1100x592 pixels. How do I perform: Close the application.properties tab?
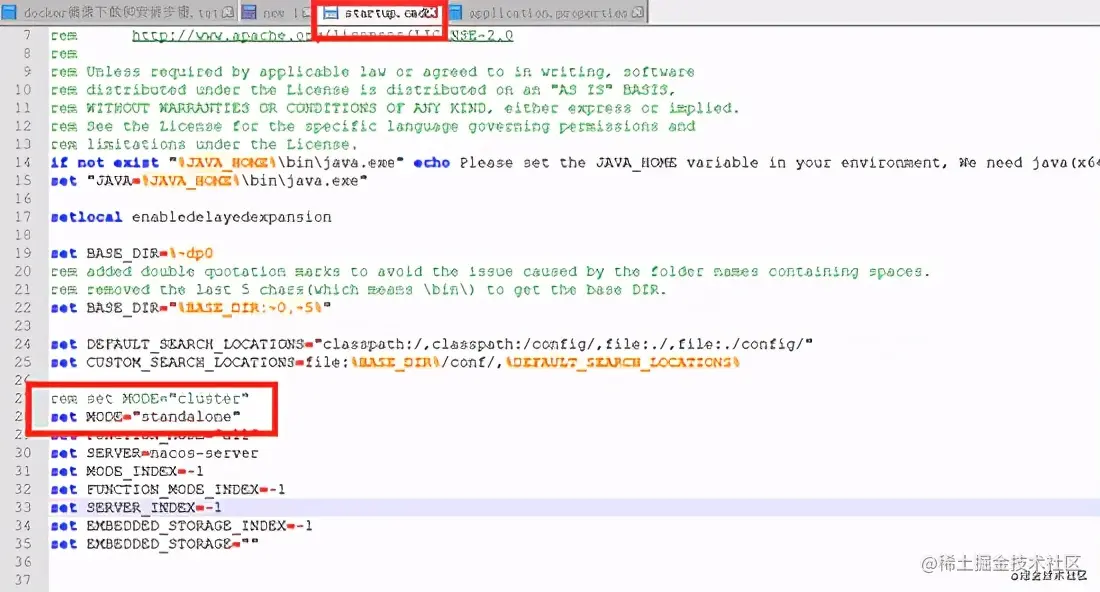pyautogui.click(x=637, y=13)
